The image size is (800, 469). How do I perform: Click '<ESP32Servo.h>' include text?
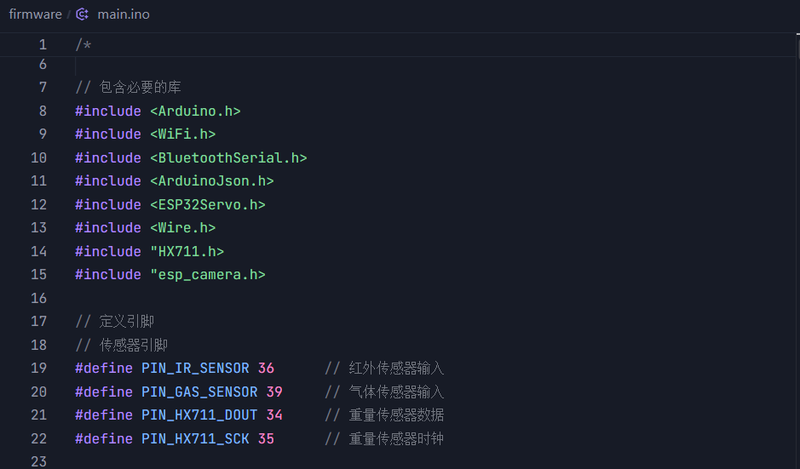click(208, 205)
